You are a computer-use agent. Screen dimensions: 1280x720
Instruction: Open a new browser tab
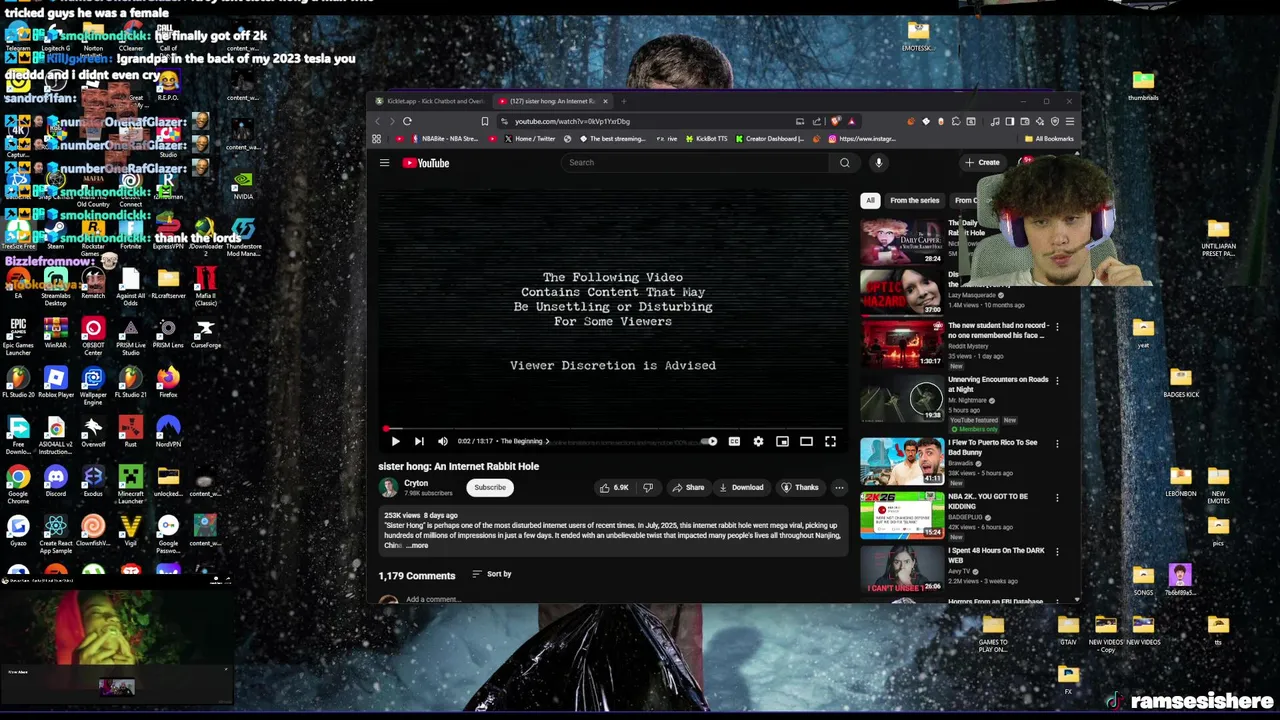coord(623,101)
